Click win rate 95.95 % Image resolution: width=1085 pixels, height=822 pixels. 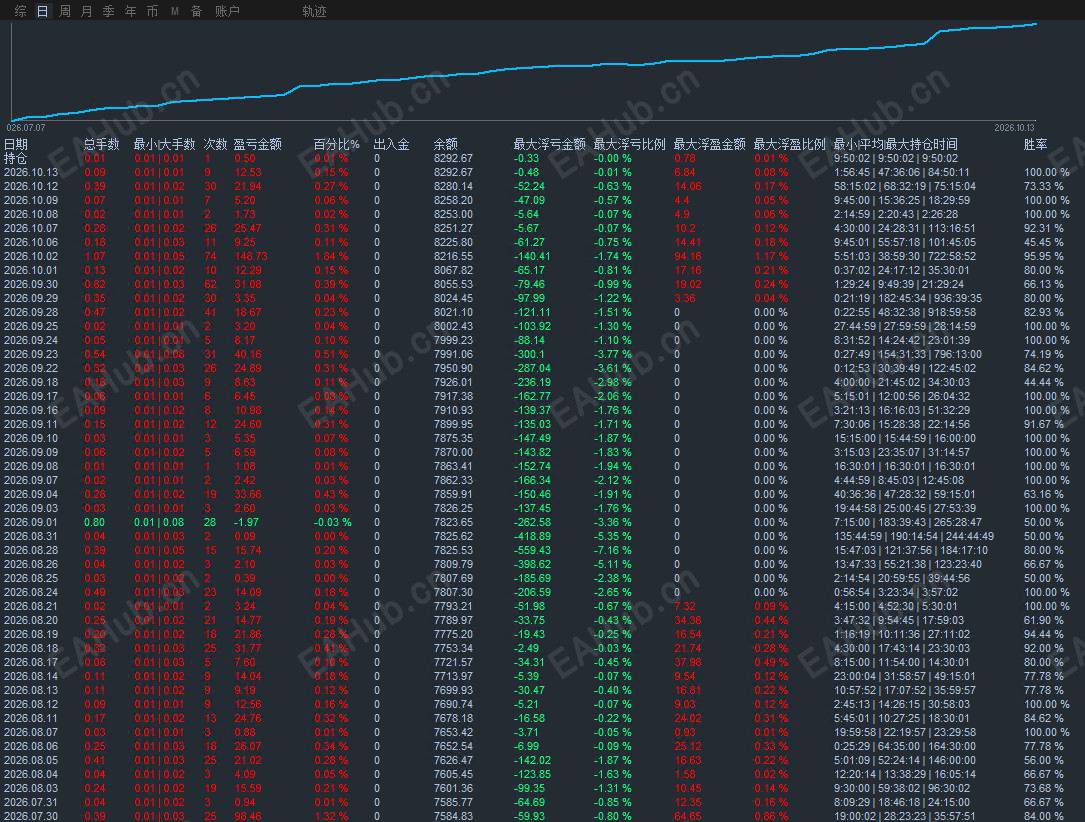[1043, 256]
